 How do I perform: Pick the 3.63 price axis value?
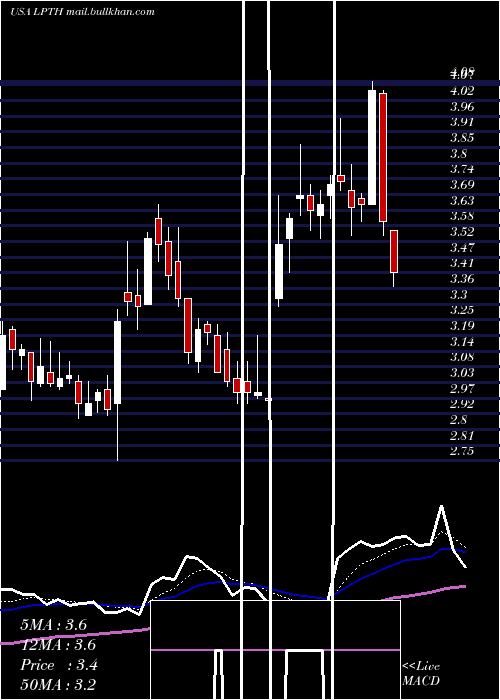click(x=462, y=200)
